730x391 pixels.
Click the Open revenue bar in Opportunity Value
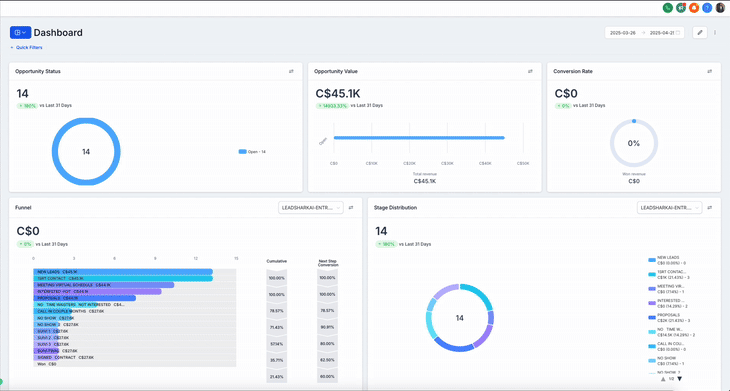pos(419,138)
